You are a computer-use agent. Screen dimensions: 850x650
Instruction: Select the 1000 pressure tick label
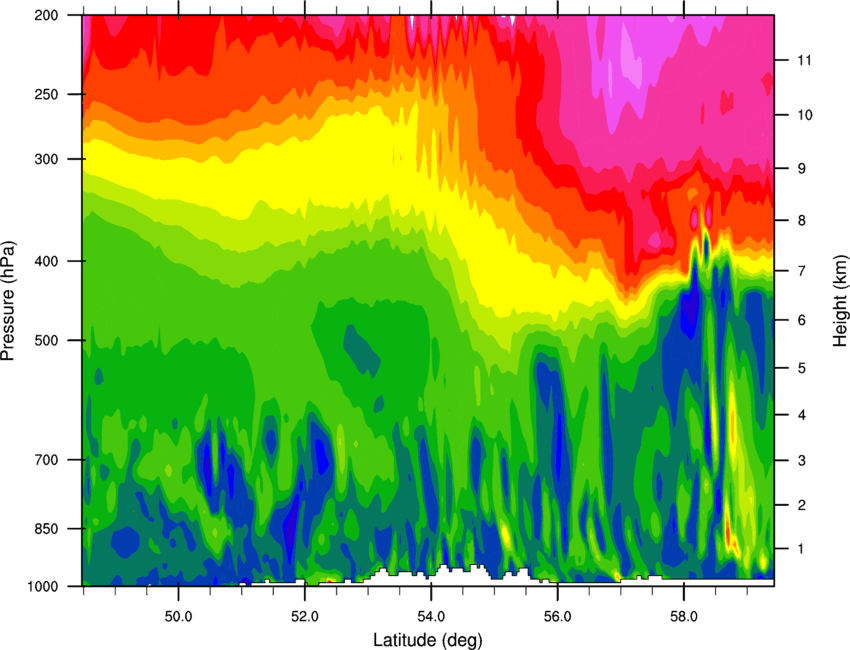(43, 587)
